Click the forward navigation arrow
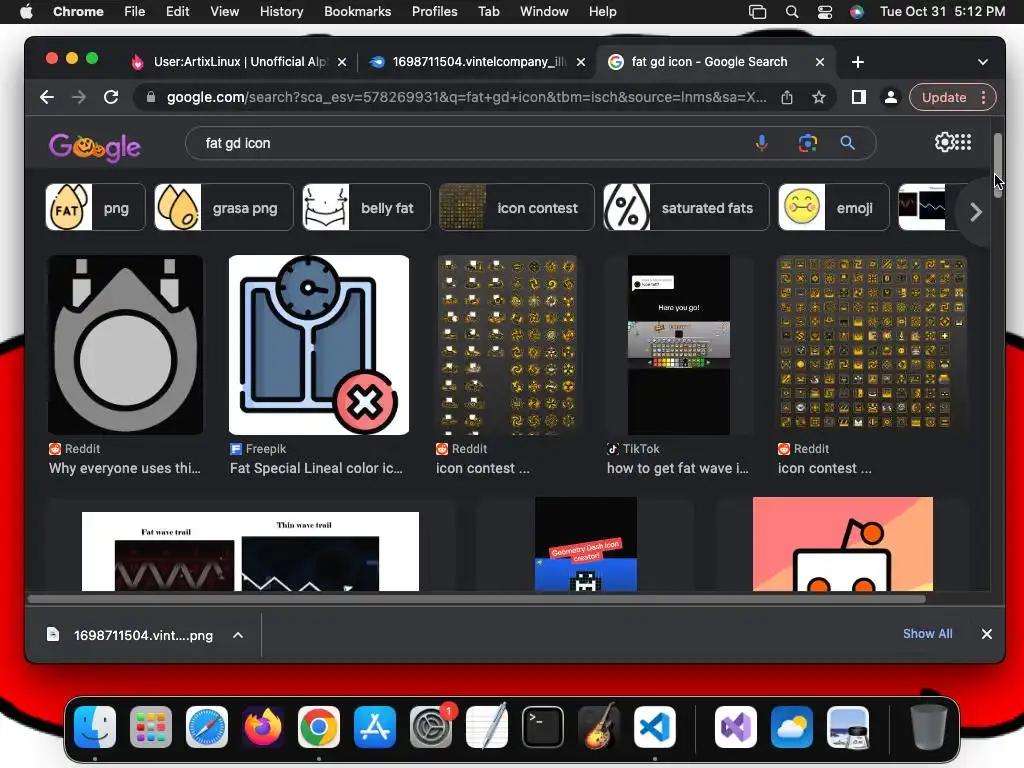The width and height of the screenshot is (1024, 768). 79,97
